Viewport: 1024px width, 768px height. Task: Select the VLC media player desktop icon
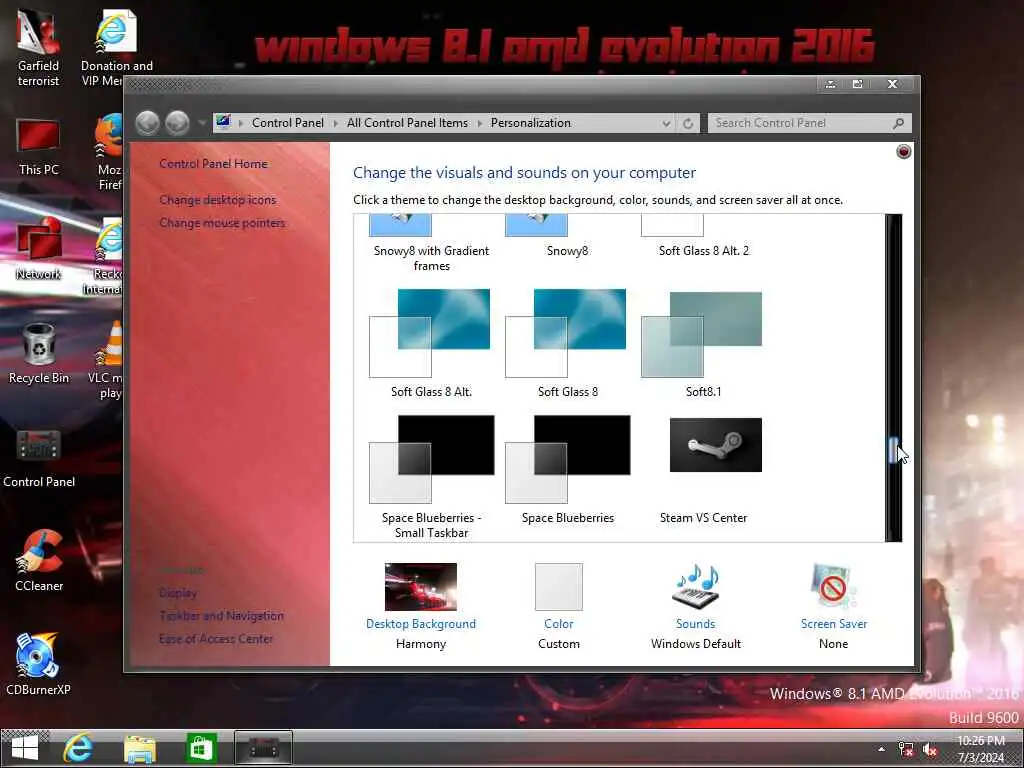tap(108, 360)
